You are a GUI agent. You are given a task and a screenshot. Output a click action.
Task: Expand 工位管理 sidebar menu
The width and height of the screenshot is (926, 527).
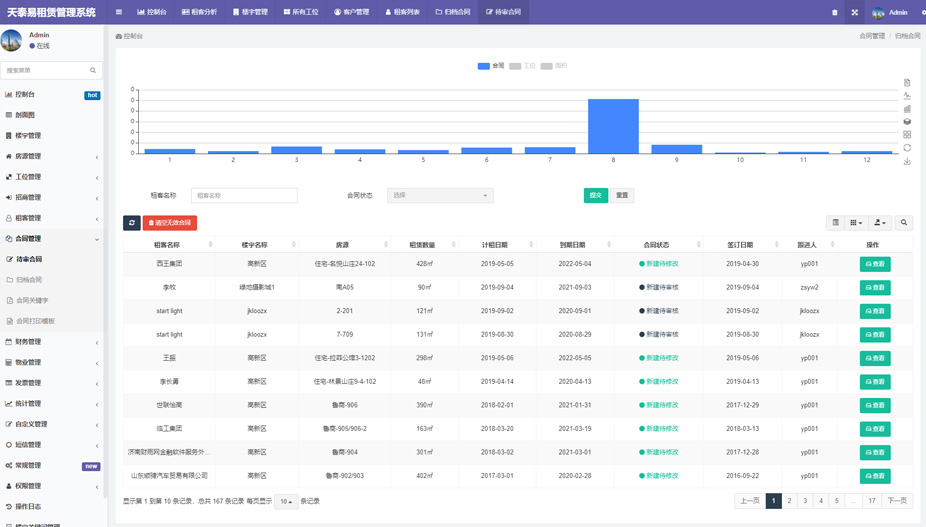[x=52, y=177]
